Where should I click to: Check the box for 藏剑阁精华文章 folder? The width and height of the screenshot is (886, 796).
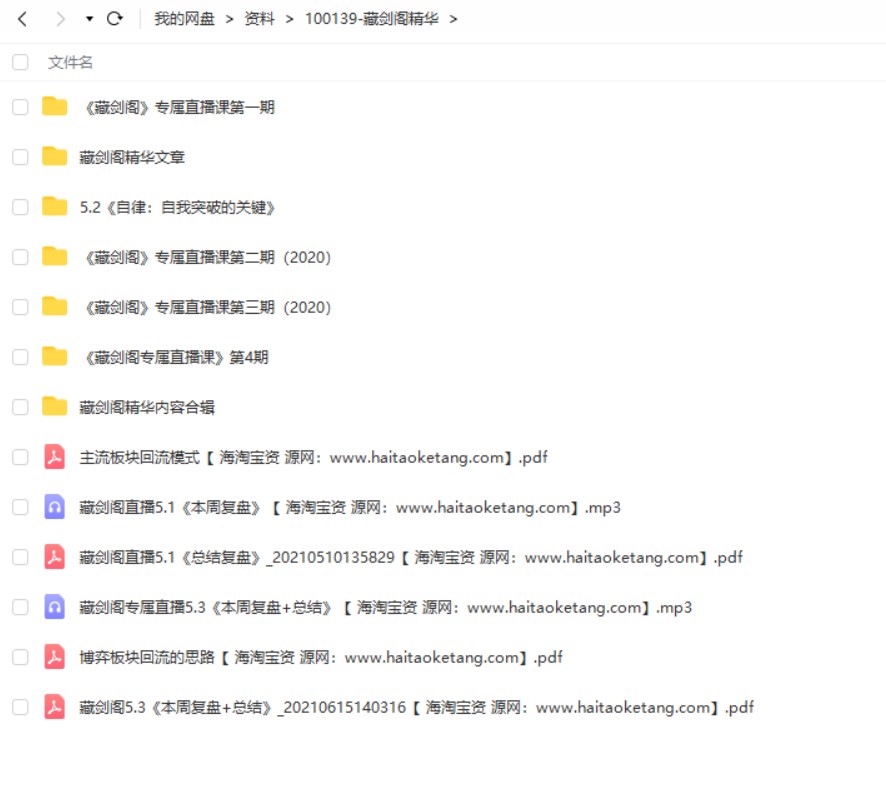pyautogui.click(x=20, y=157)
